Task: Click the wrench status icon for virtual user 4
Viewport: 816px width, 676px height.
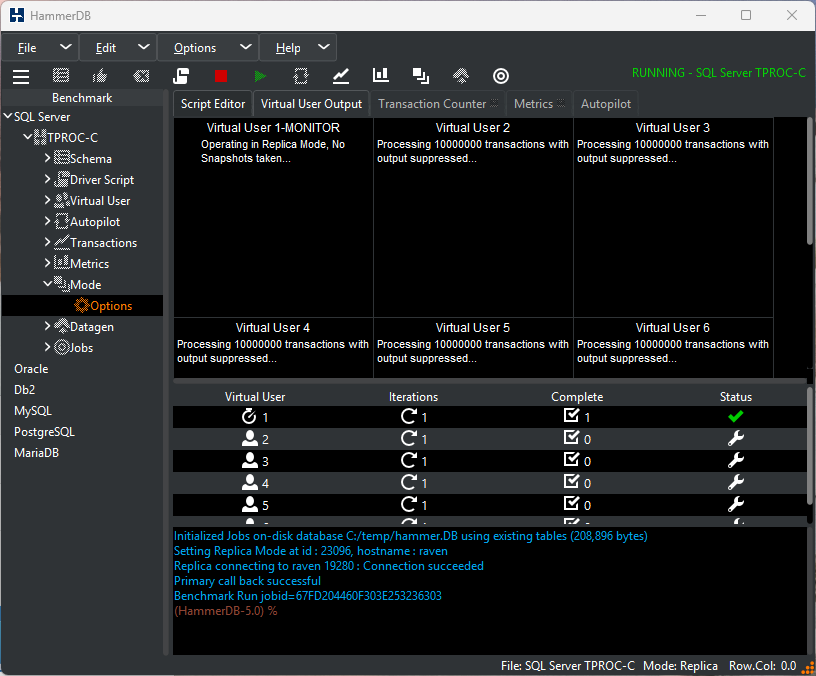Action: coord(735,482)
